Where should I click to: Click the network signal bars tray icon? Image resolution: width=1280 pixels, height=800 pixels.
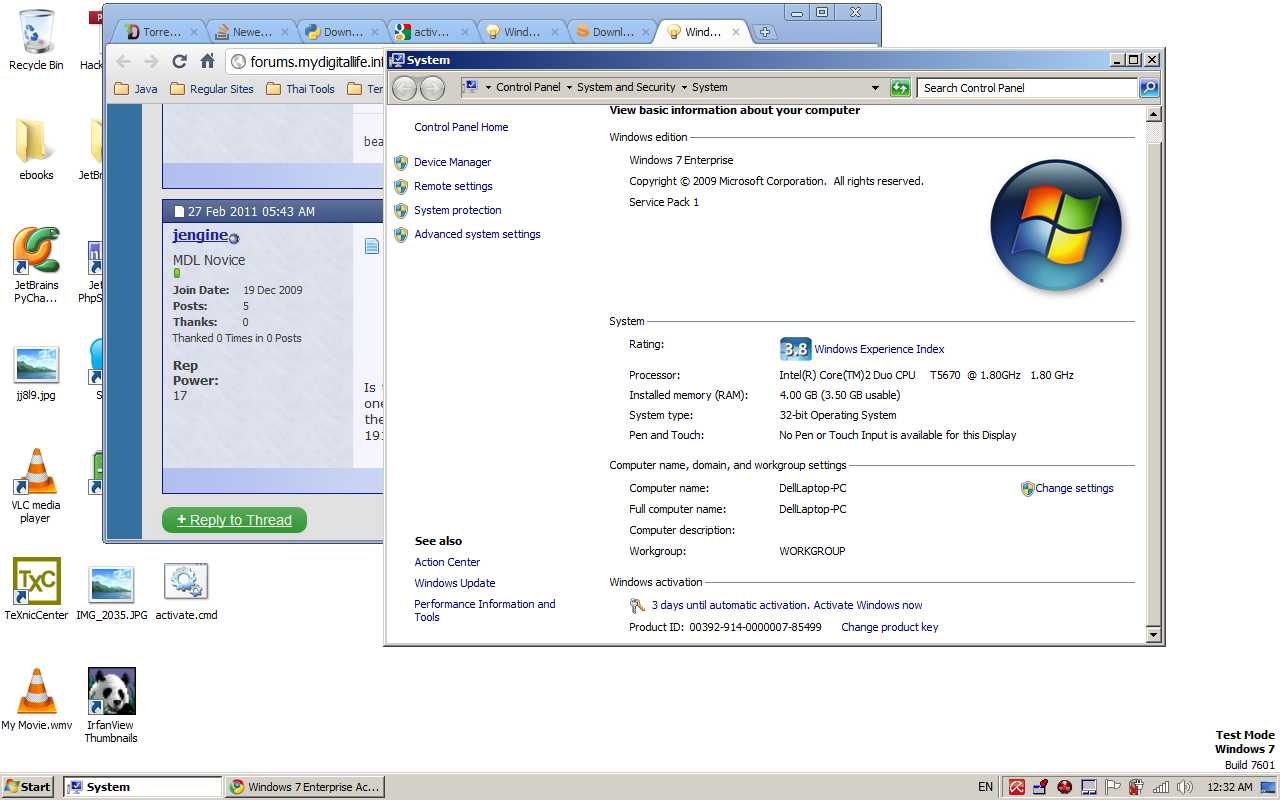point(1161,787)
